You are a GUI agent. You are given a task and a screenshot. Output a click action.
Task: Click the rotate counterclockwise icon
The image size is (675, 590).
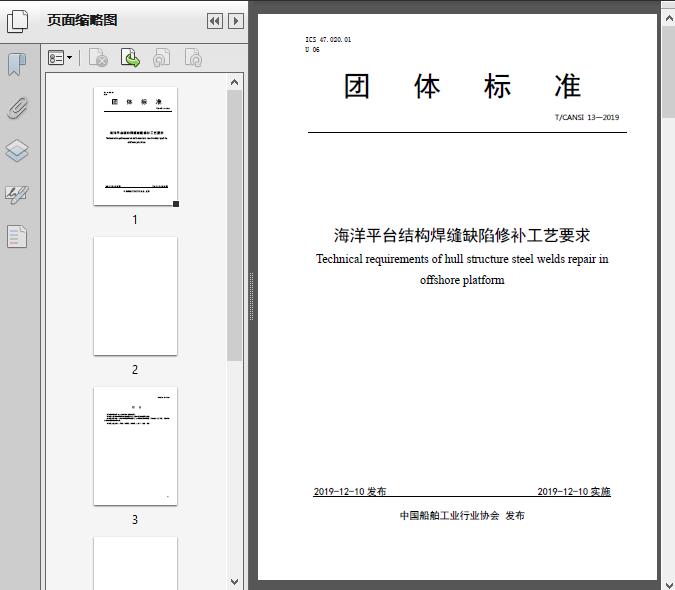click(162, 59)
